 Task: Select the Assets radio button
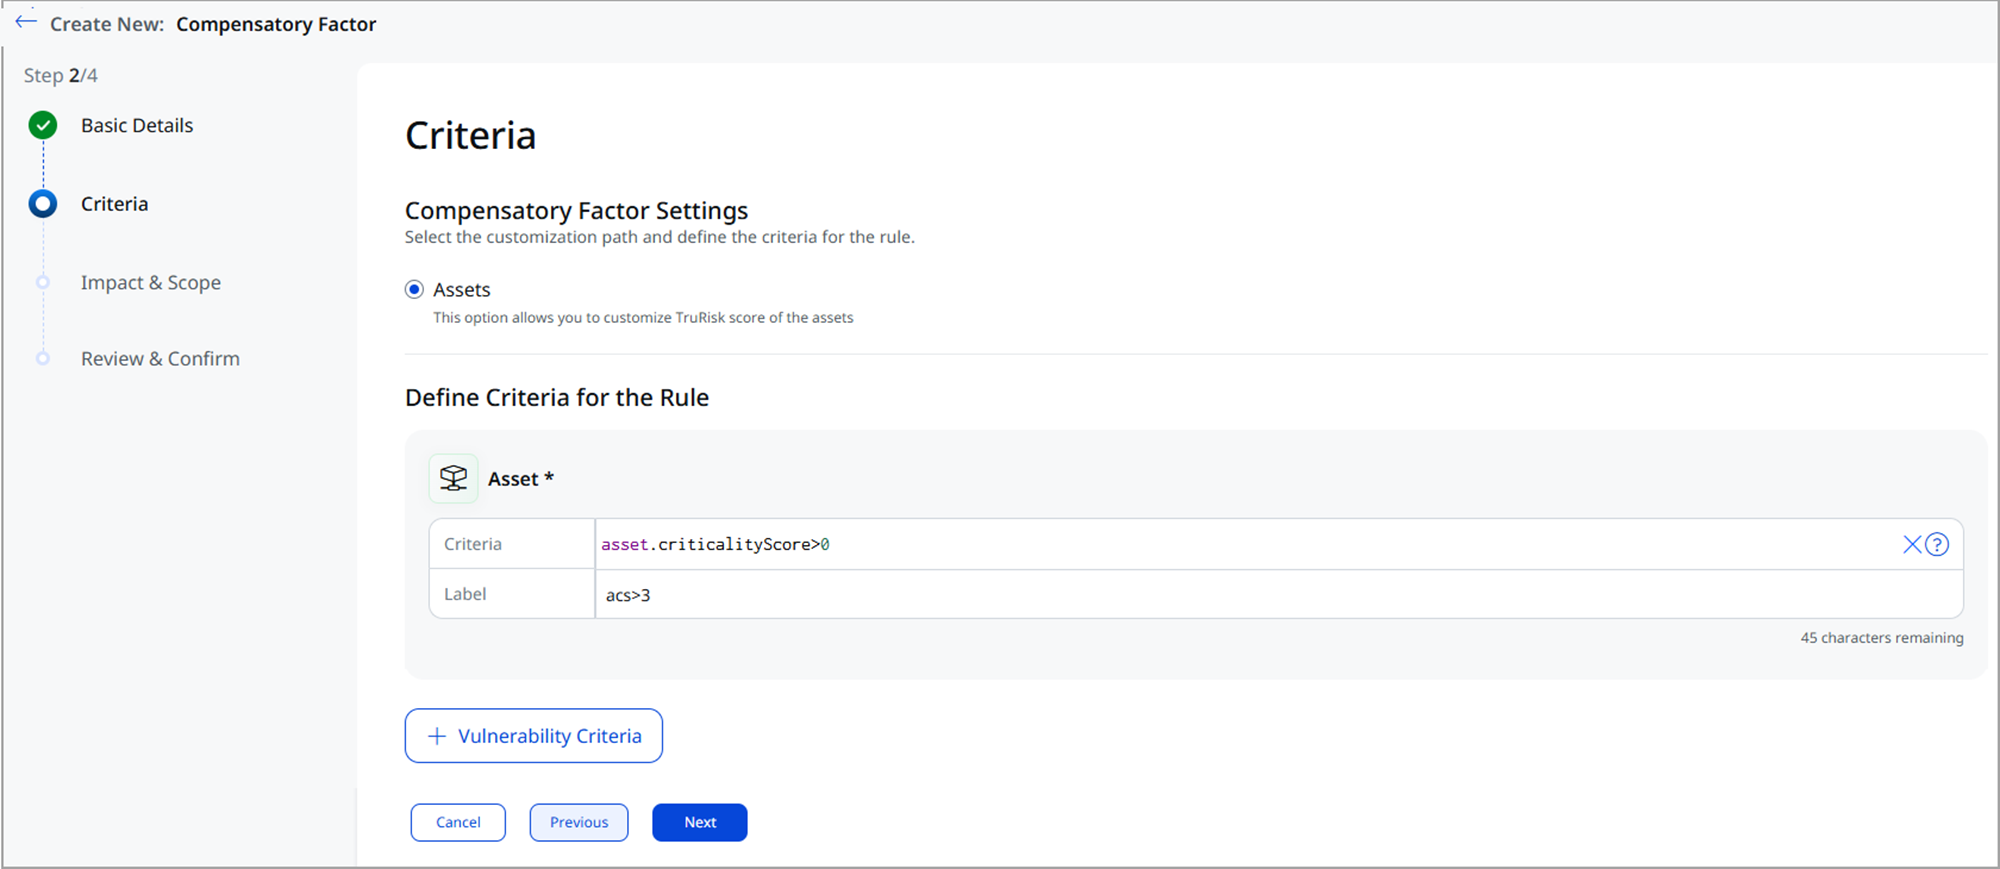(x=414, y=290)
